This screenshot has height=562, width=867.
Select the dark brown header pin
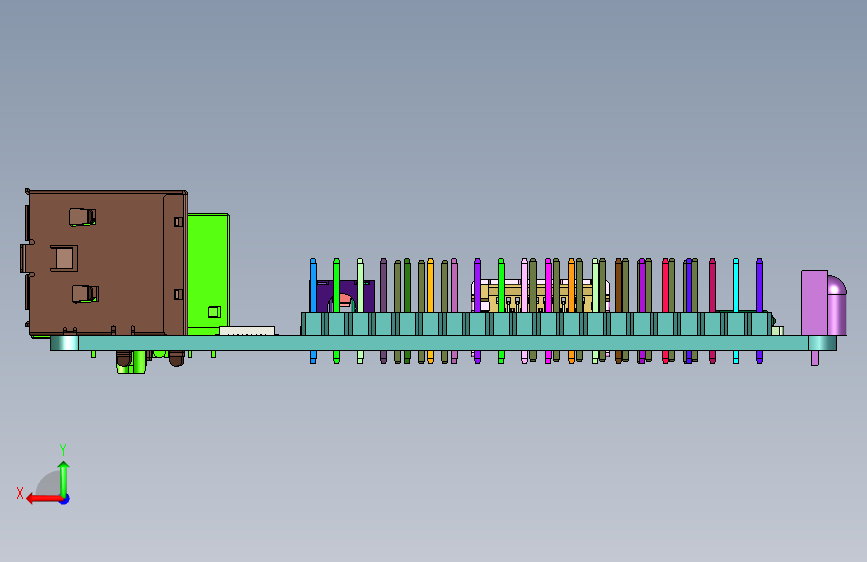click(618, 285)
